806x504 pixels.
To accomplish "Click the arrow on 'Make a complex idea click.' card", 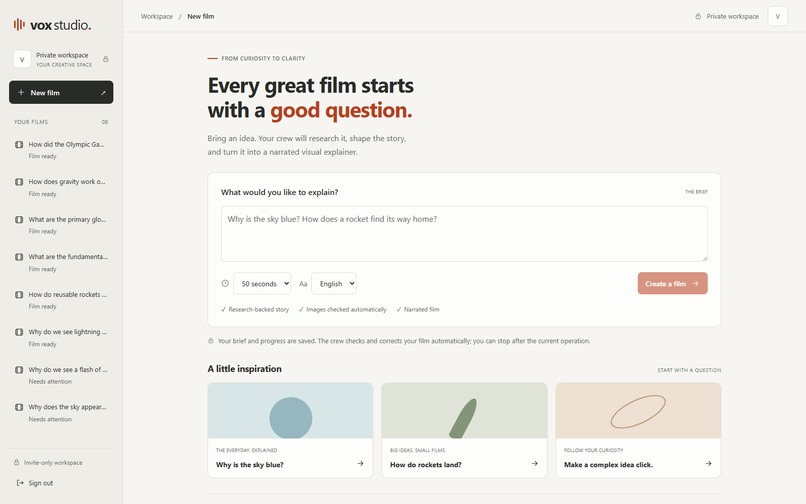I will [x=708, y=463].
